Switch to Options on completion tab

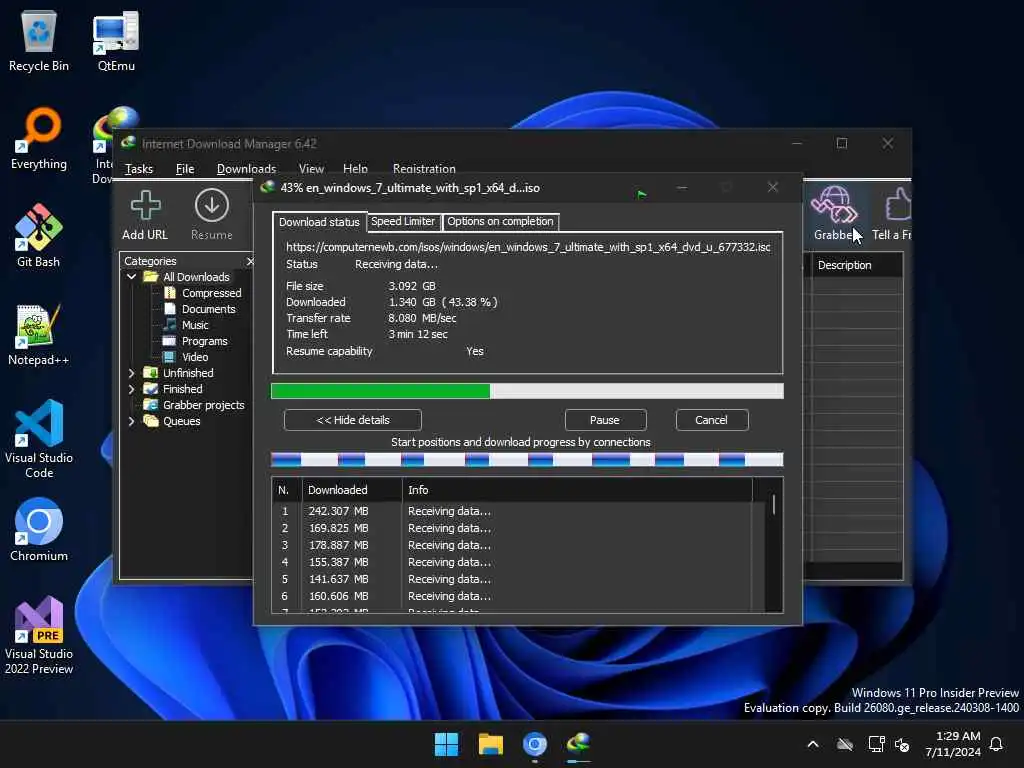coord(500,221)
